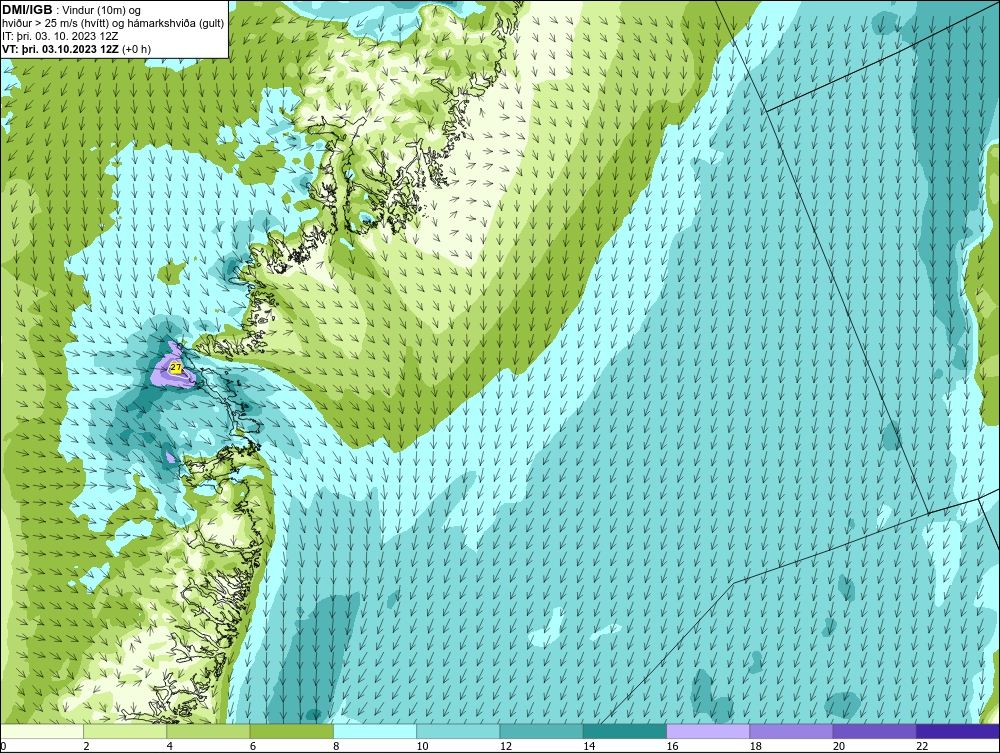1000x753 pixels.
Task: Click the legend value 16
Action: pyautogui.click(x=672, y=746)
